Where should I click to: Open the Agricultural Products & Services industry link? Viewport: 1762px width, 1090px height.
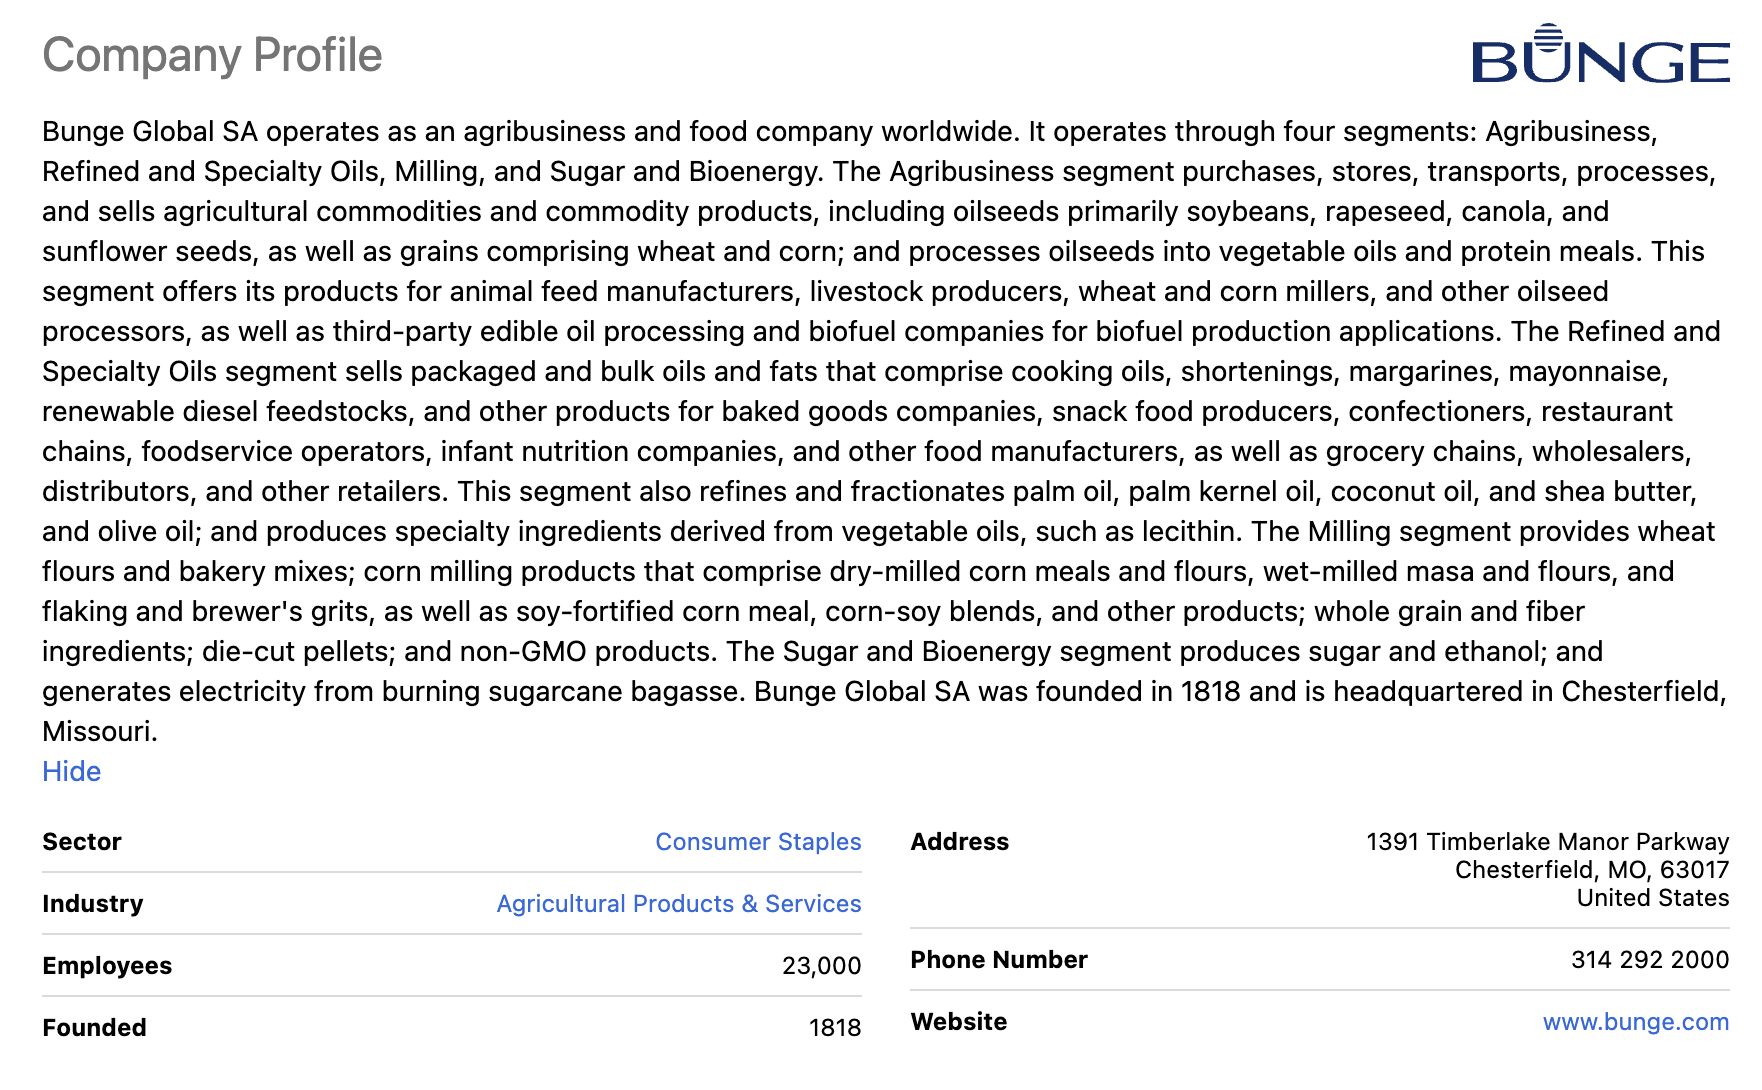coord(678,904)
